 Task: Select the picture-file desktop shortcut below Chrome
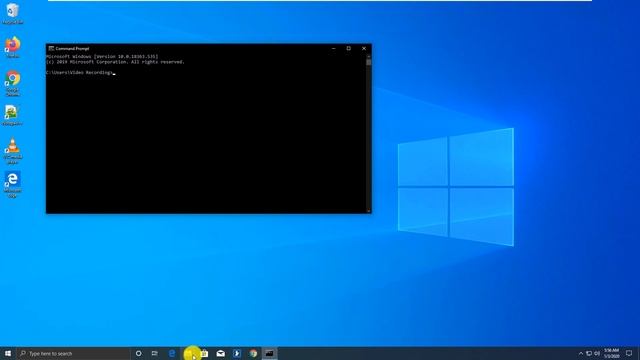pos(12,116)
